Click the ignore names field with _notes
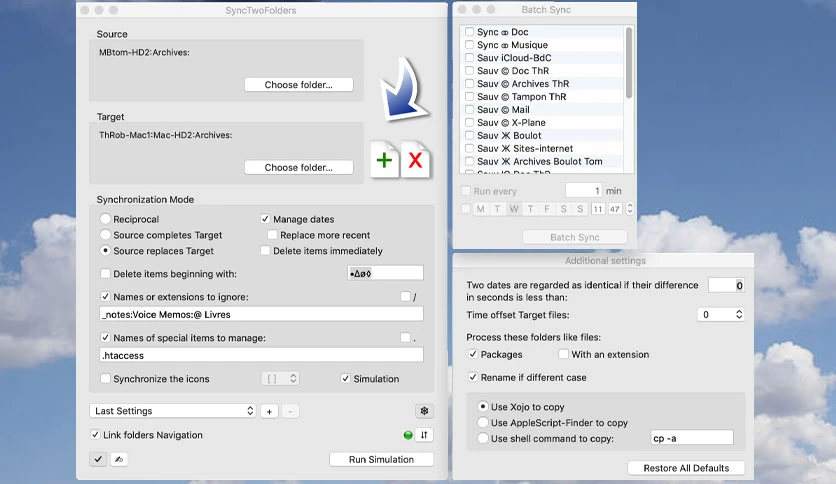Screen dimensions: 836x484 point(262,314)
